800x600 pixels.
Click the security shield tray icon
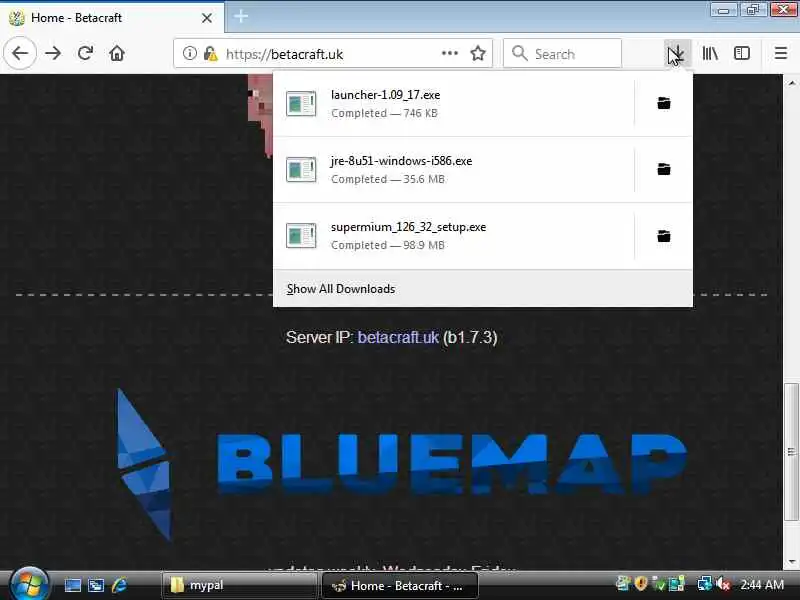[x=641, y=583]
